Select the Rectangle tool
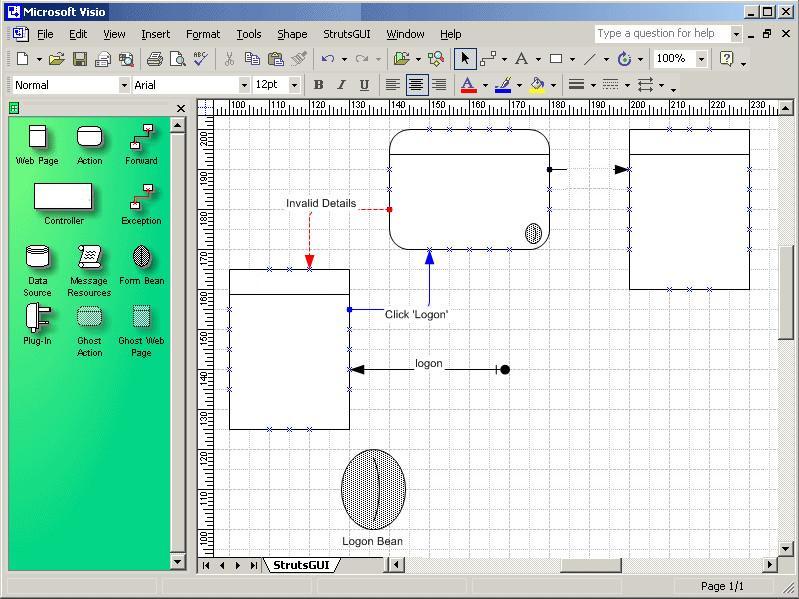The width and height of the screenshot is (799, 599). tap(556, 59)
